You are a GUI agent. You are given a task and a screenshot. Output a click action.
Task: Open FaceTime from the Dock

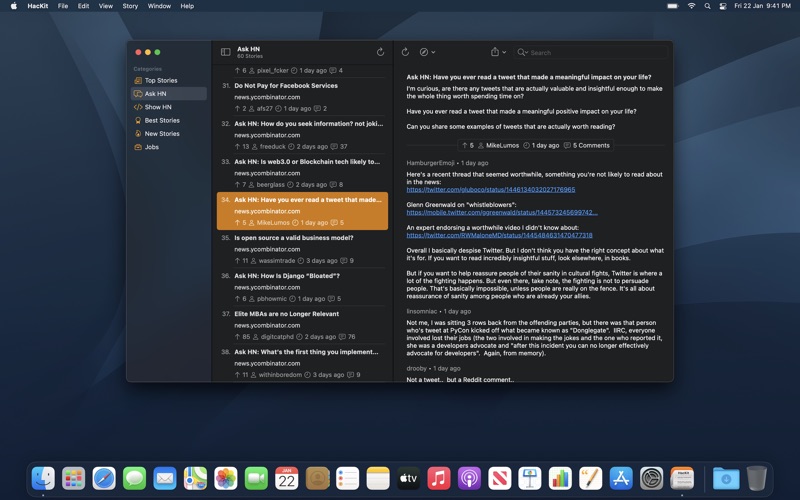pyautogui.click(x=256, y=479)
